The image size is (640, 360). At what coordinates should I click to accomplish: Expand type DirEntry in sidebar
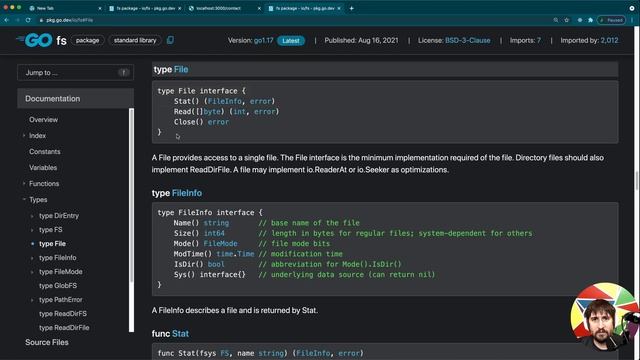(32, 216)
